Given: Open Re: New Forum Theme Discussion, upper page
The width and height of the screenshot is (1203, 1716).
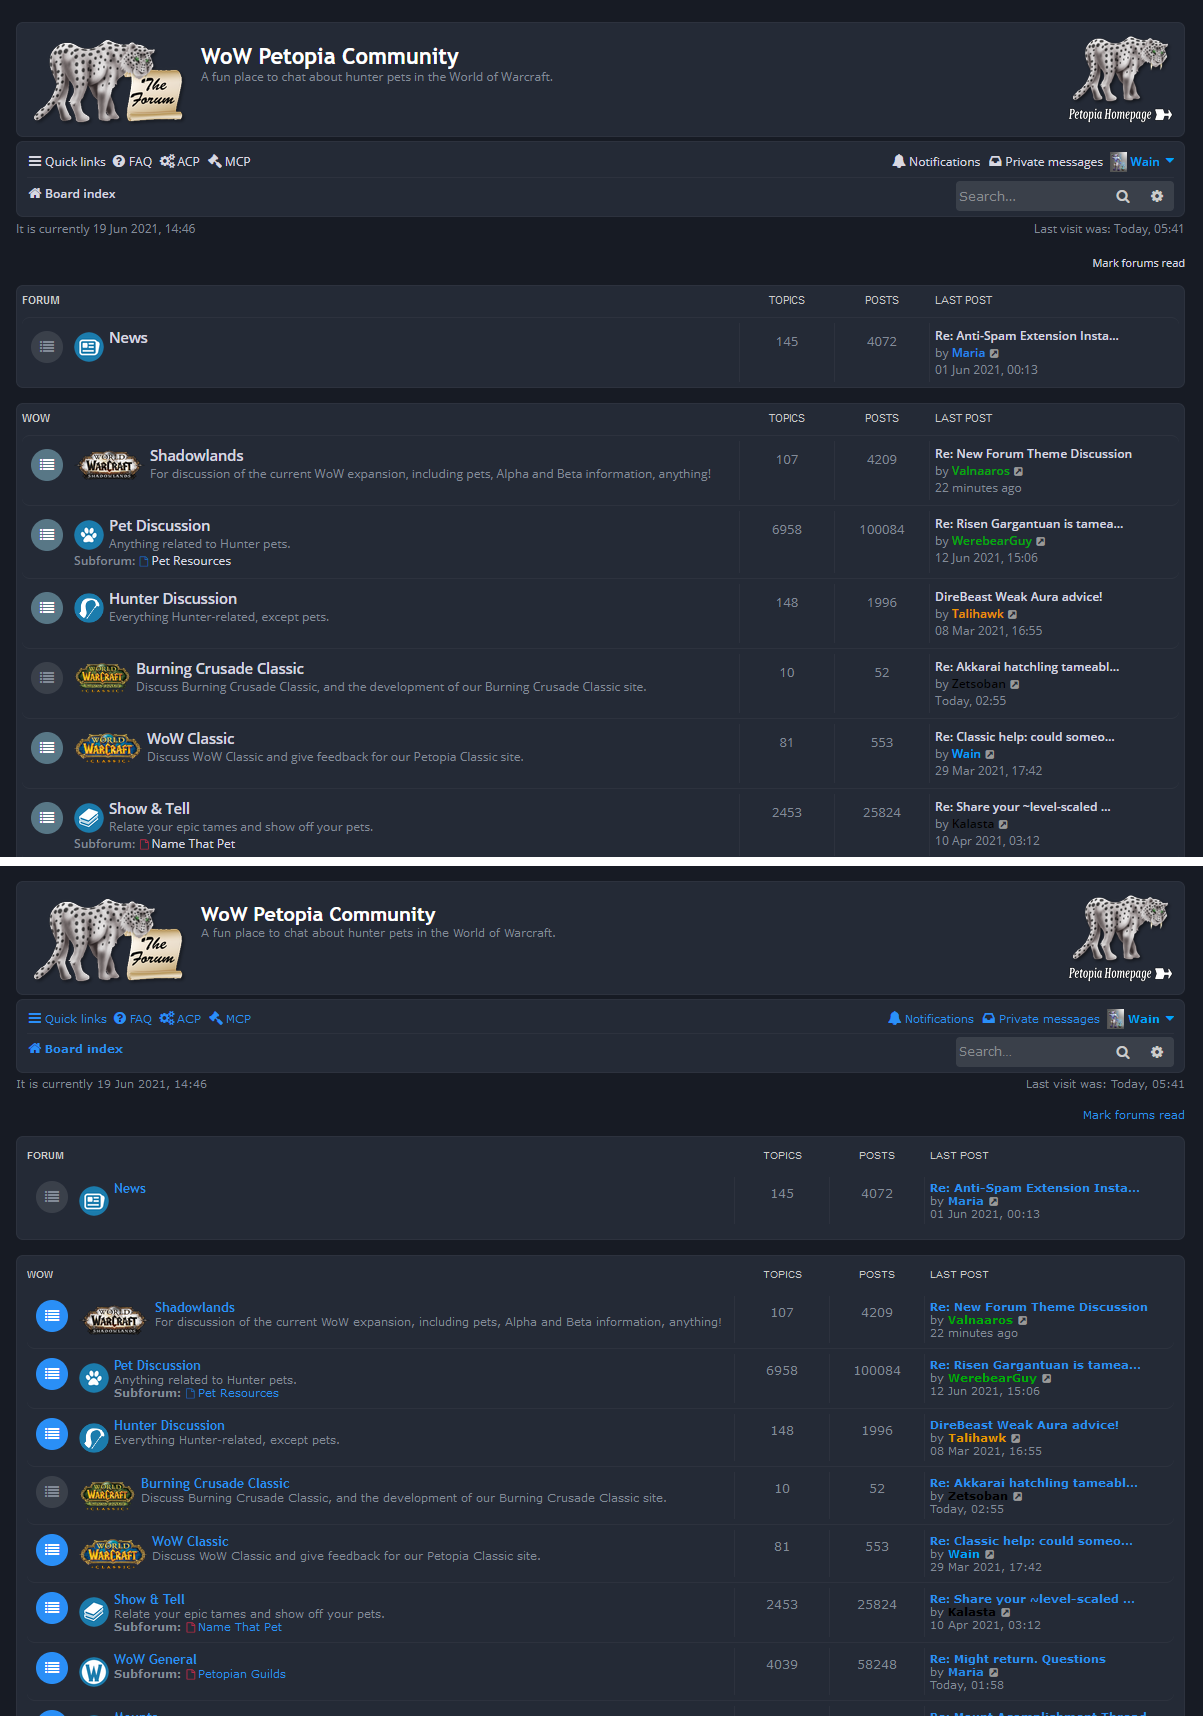Looking at the screenshot, I should pyautogui.click(x=1033, y=454).
